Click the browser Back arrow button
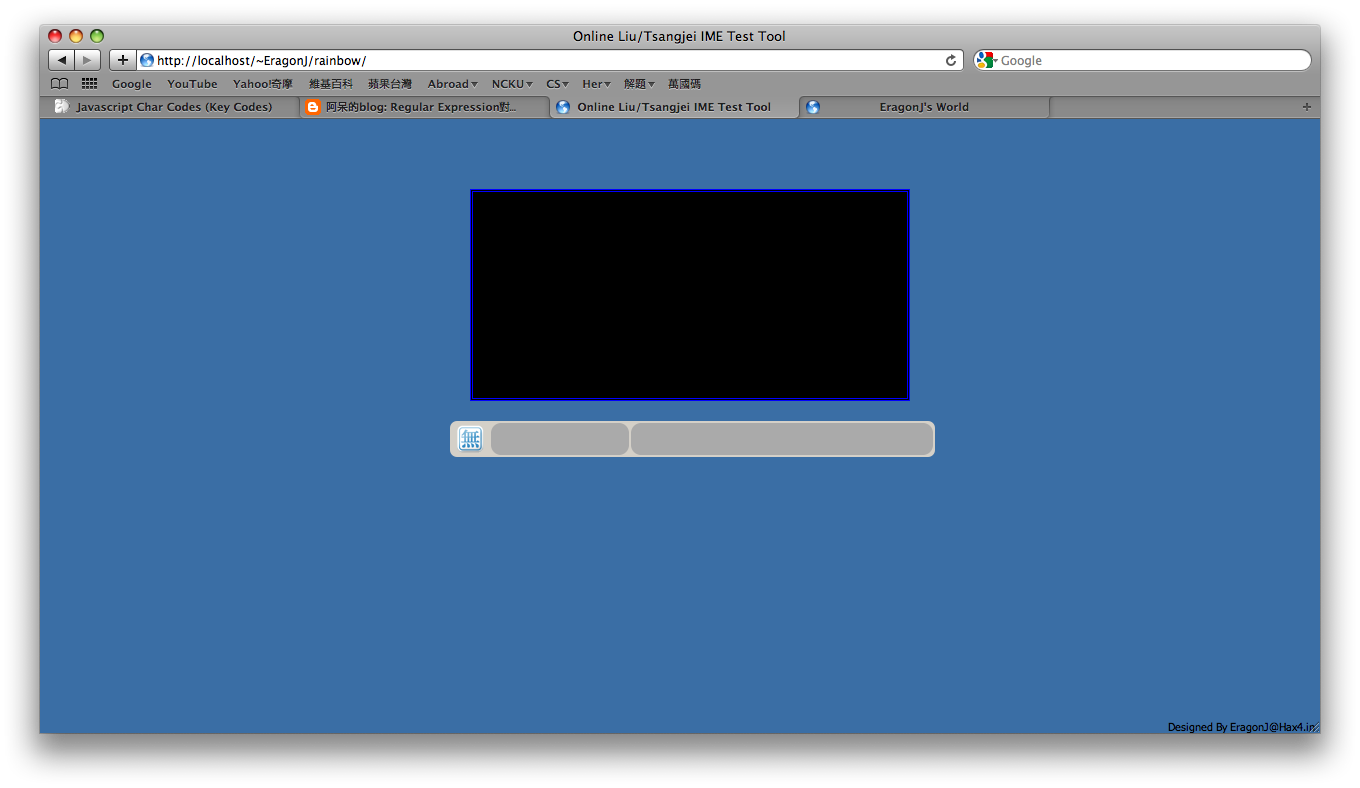Image resolution: width=1360 pixels, height=788 pixels. pos(62,60)
